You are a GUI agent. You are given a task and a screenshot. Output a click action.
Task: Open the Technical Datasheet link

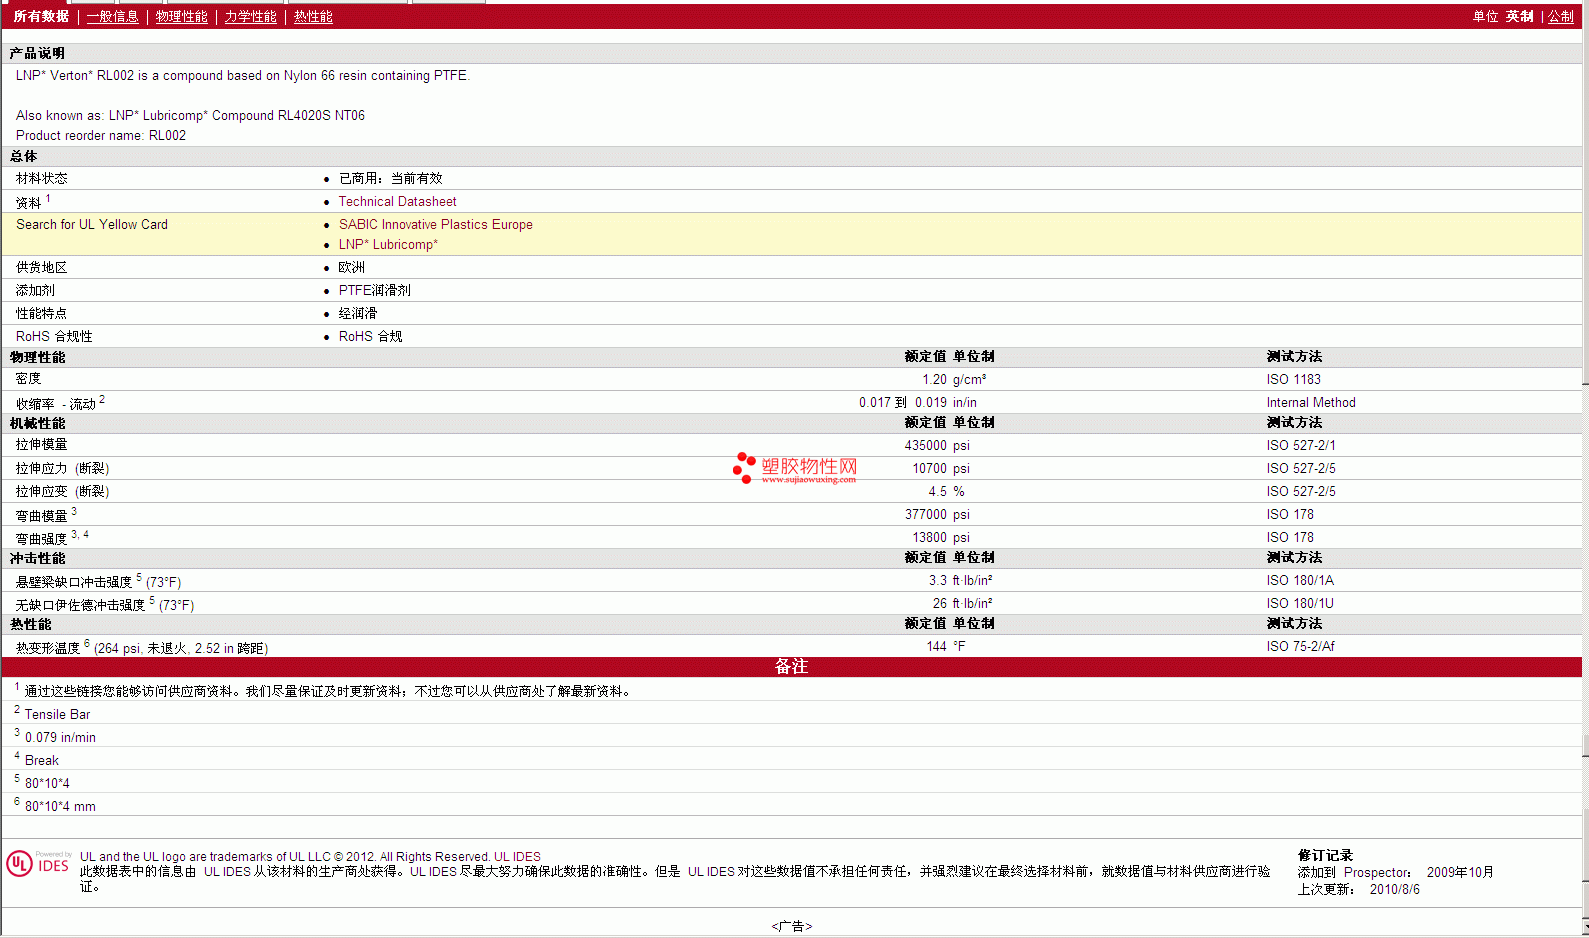[397, 202]
